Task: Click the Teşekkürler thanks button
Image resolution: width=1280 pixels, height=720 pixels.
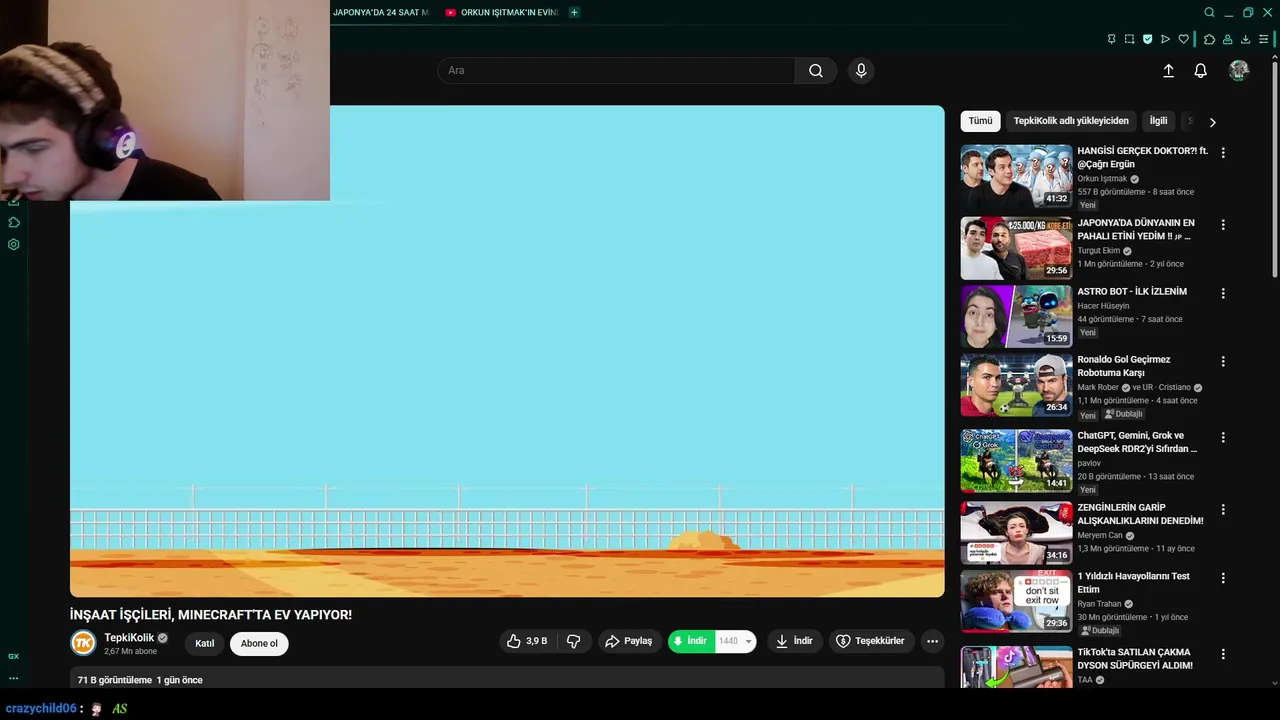Action: point(870,641)
